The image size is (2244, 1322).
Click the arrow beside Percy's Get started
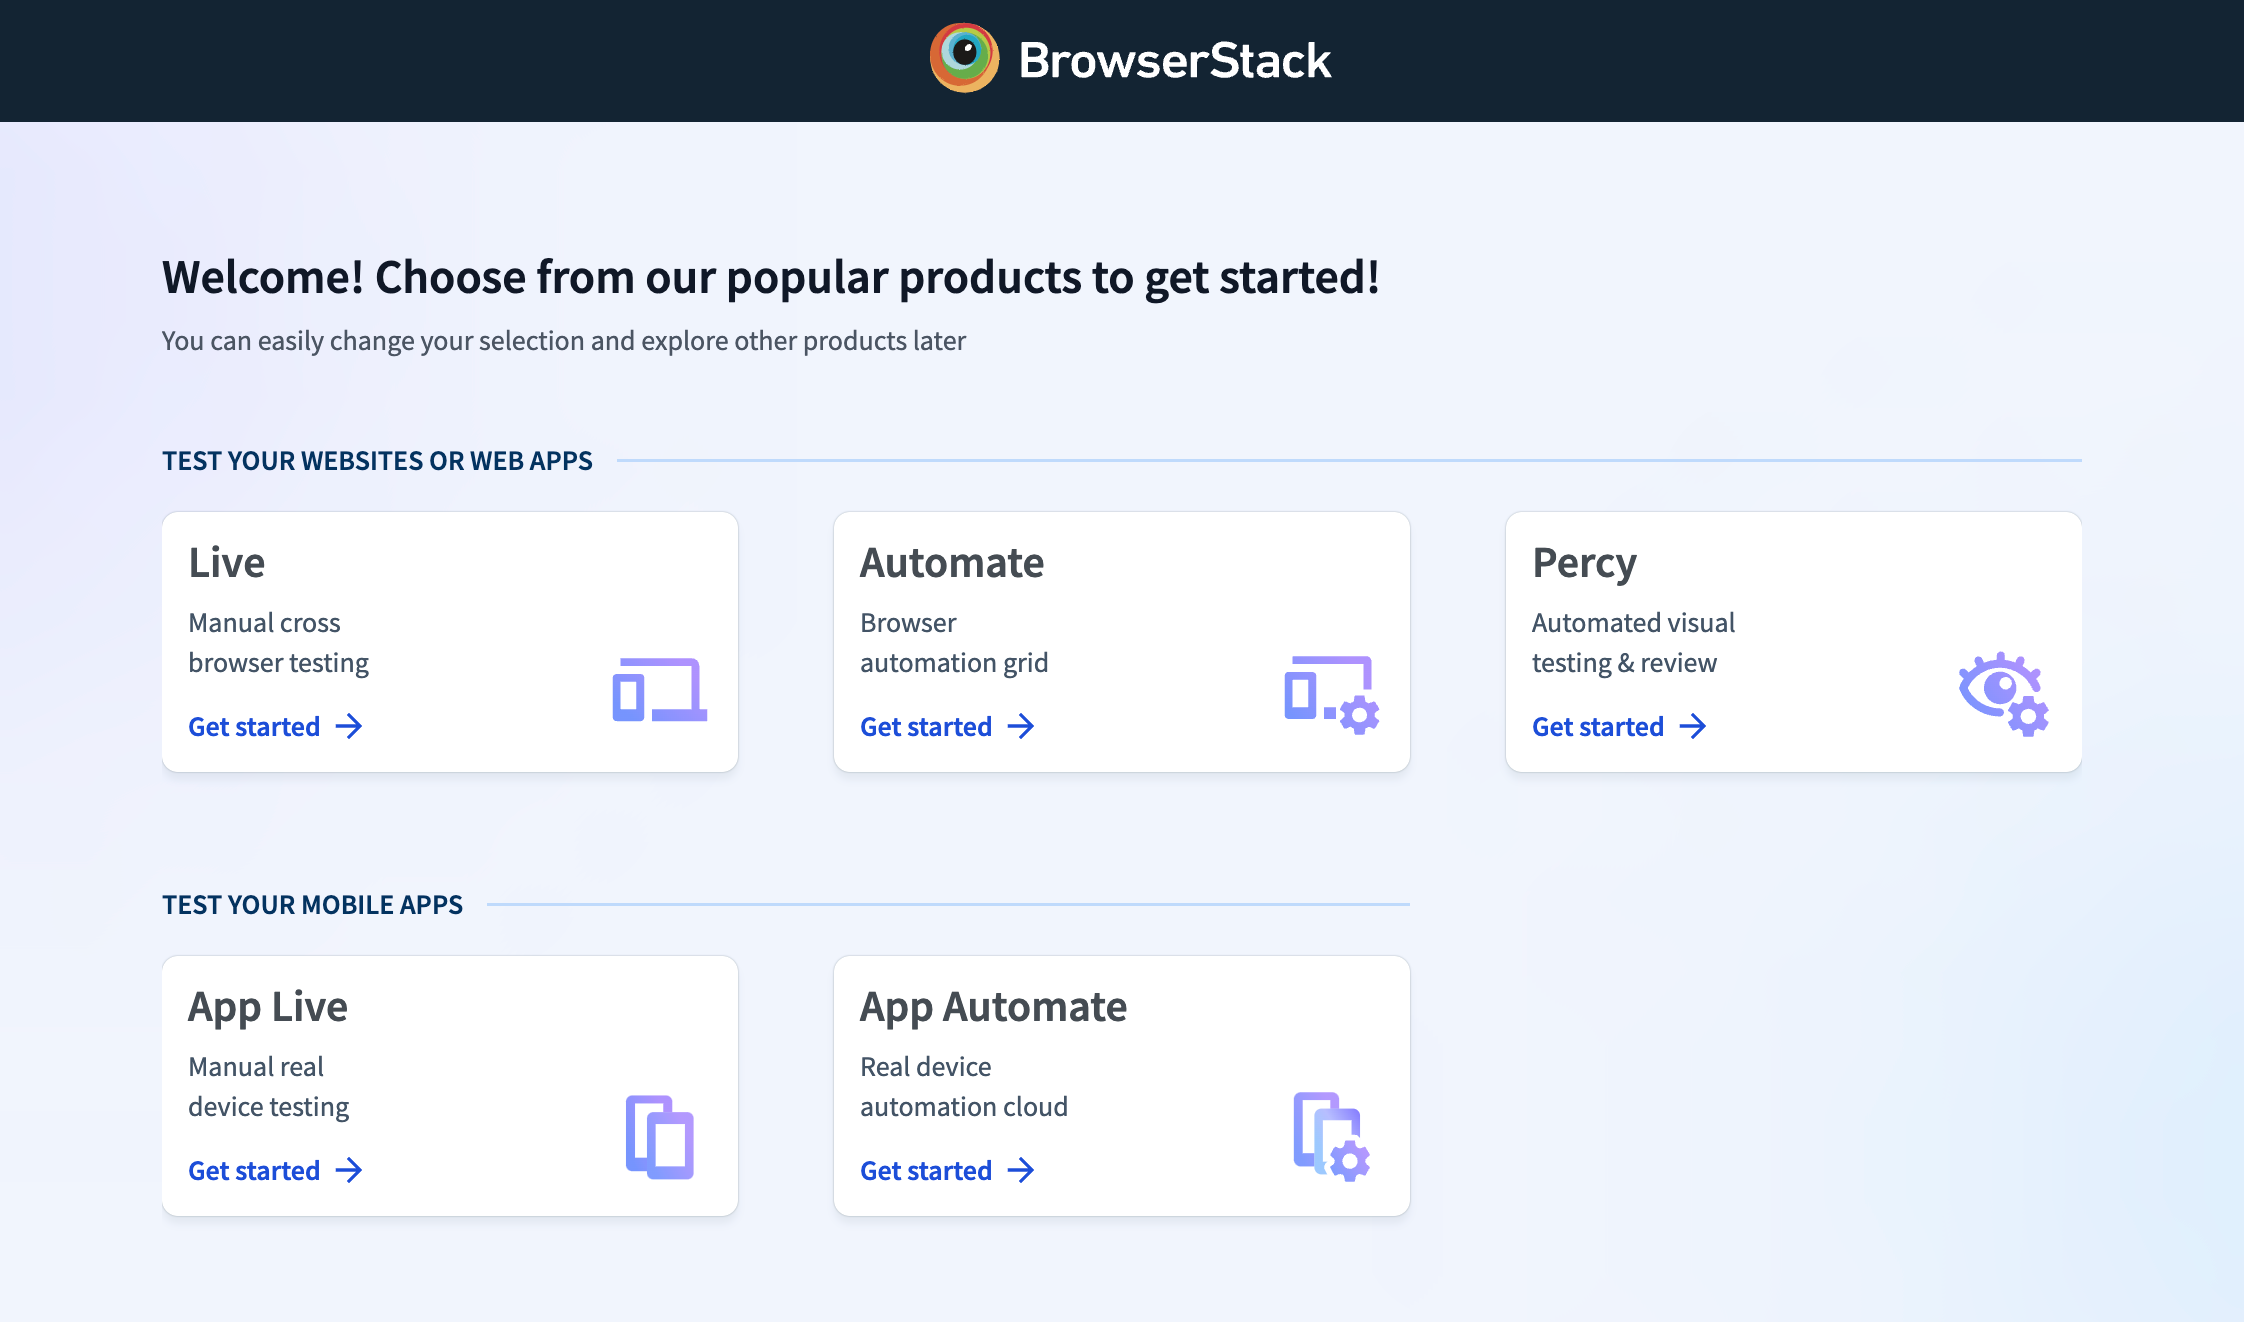coord(1693,726)
